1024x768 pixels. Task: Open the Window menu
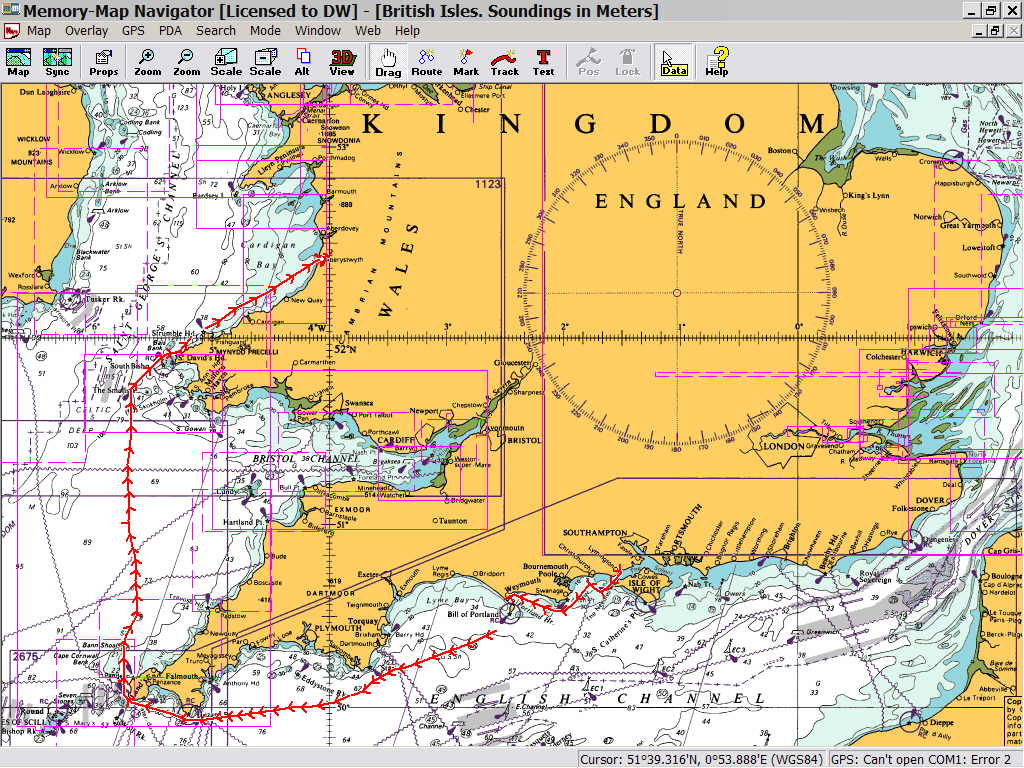coord(317,31)
